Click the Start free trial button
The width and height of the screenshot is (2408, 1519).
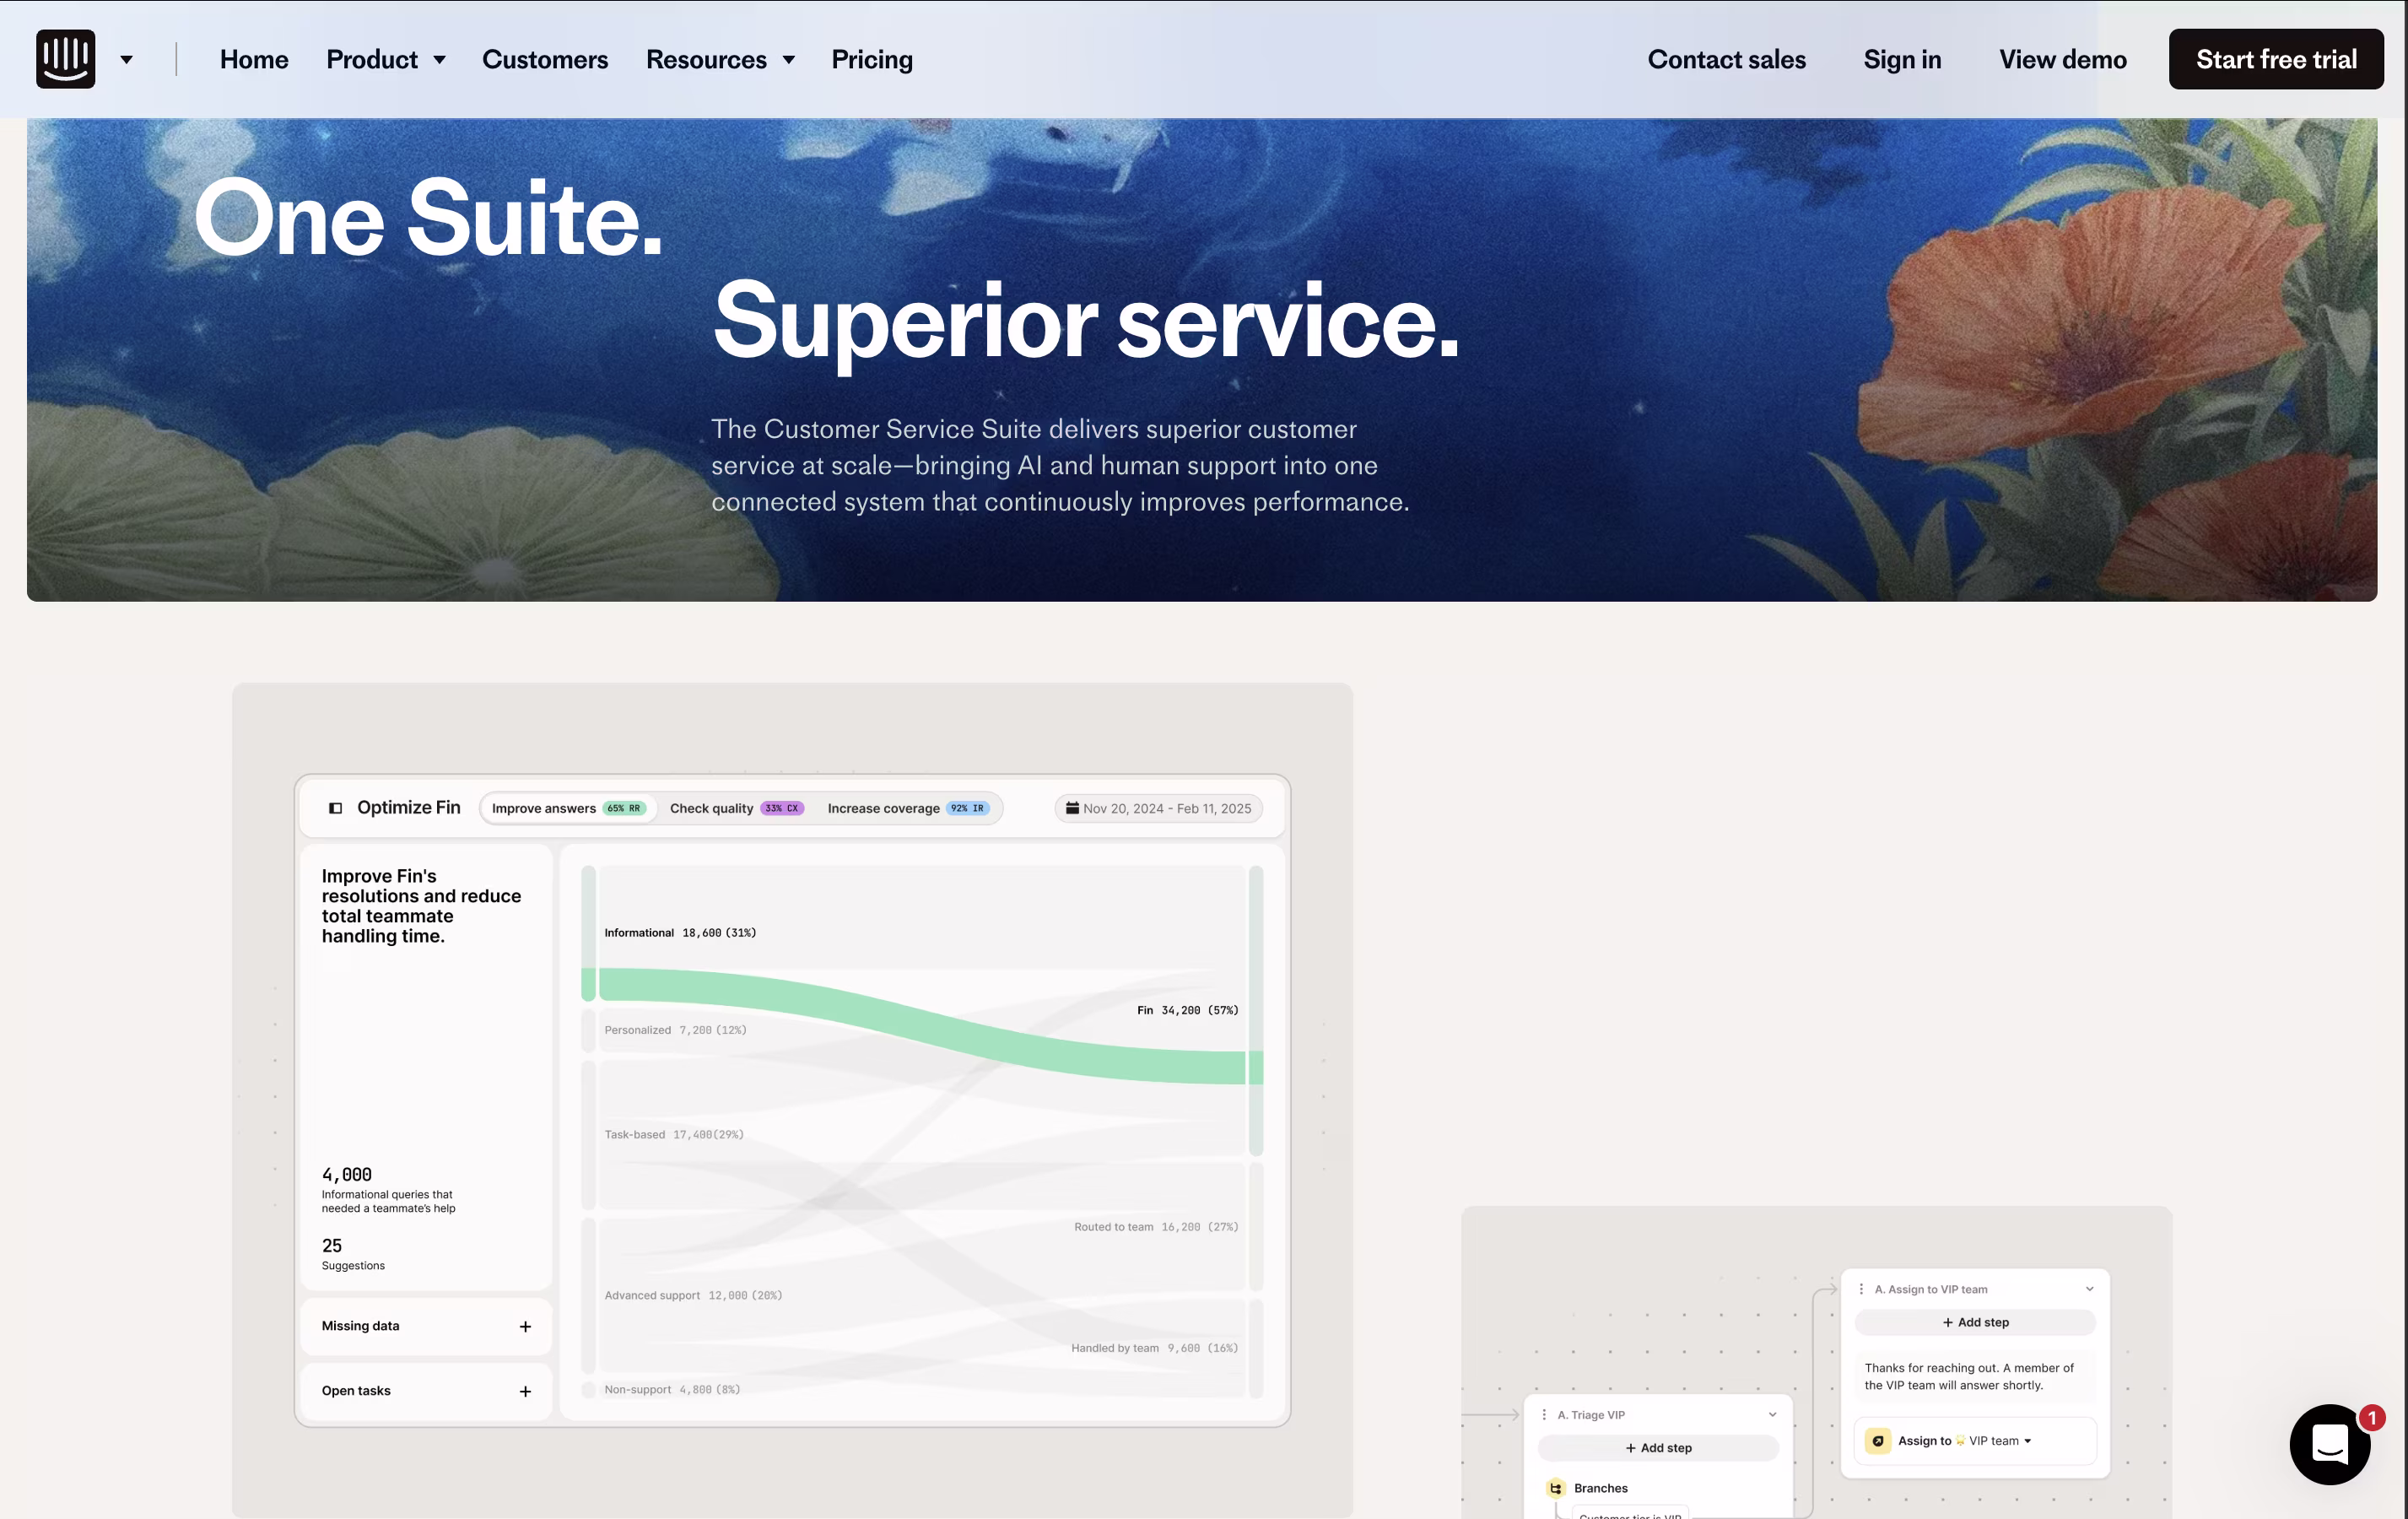click(2276, 59)
